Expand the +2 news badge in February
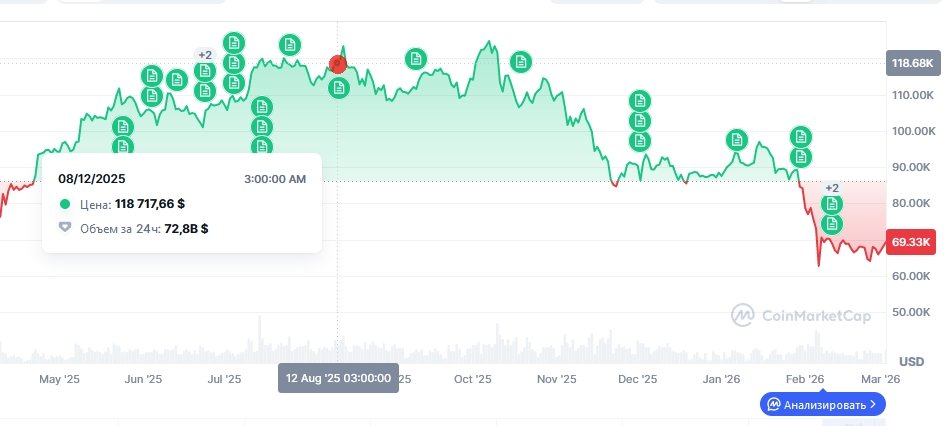Image resolution: width=948 pixels, height=426 pixels. (x=831, y=188)
